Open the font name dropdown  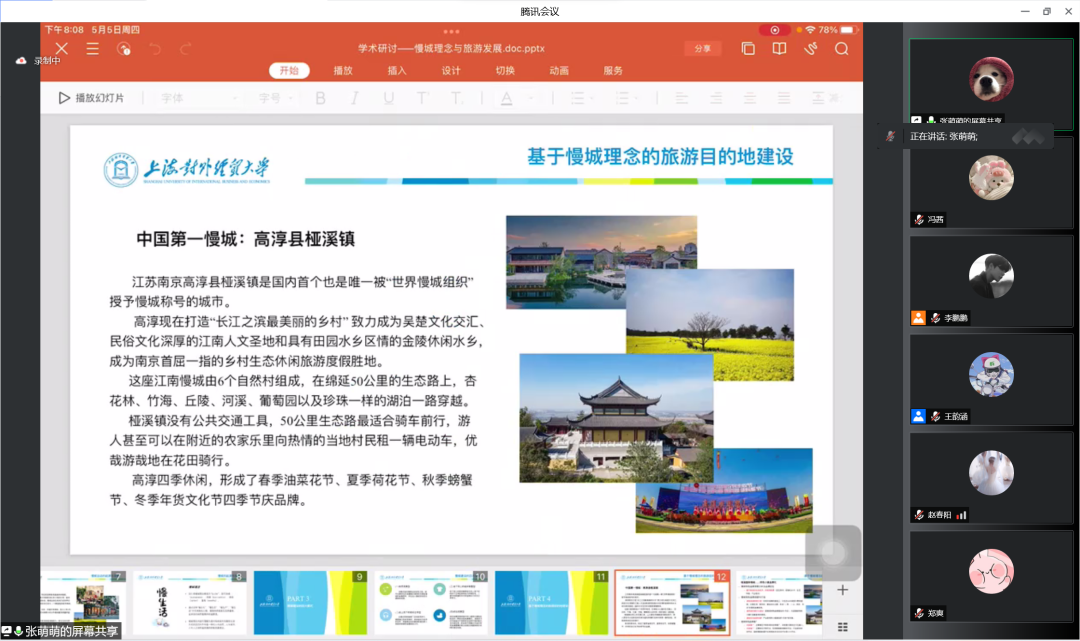pos(199,98)
